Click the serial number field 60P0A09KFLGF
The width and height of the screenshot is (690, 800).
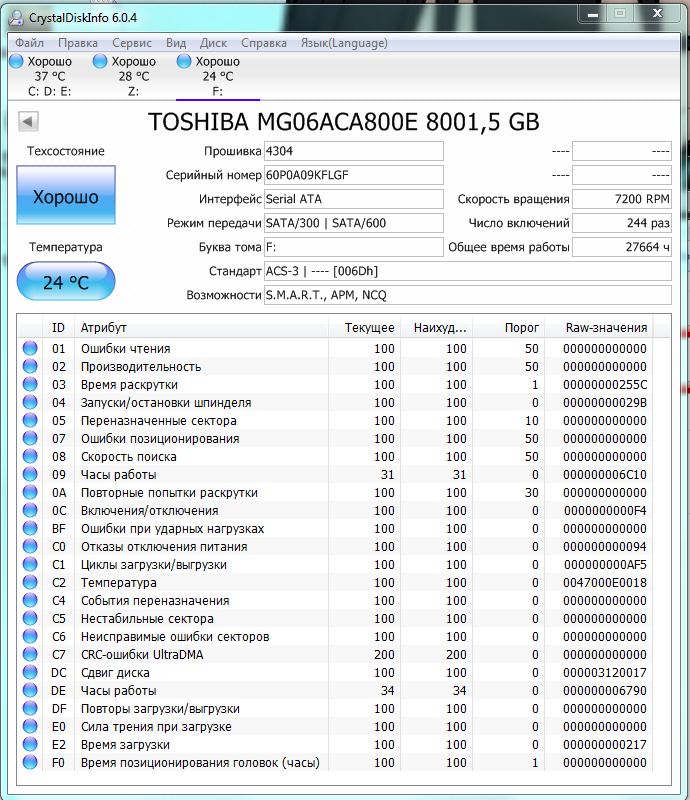click(354, 175)
